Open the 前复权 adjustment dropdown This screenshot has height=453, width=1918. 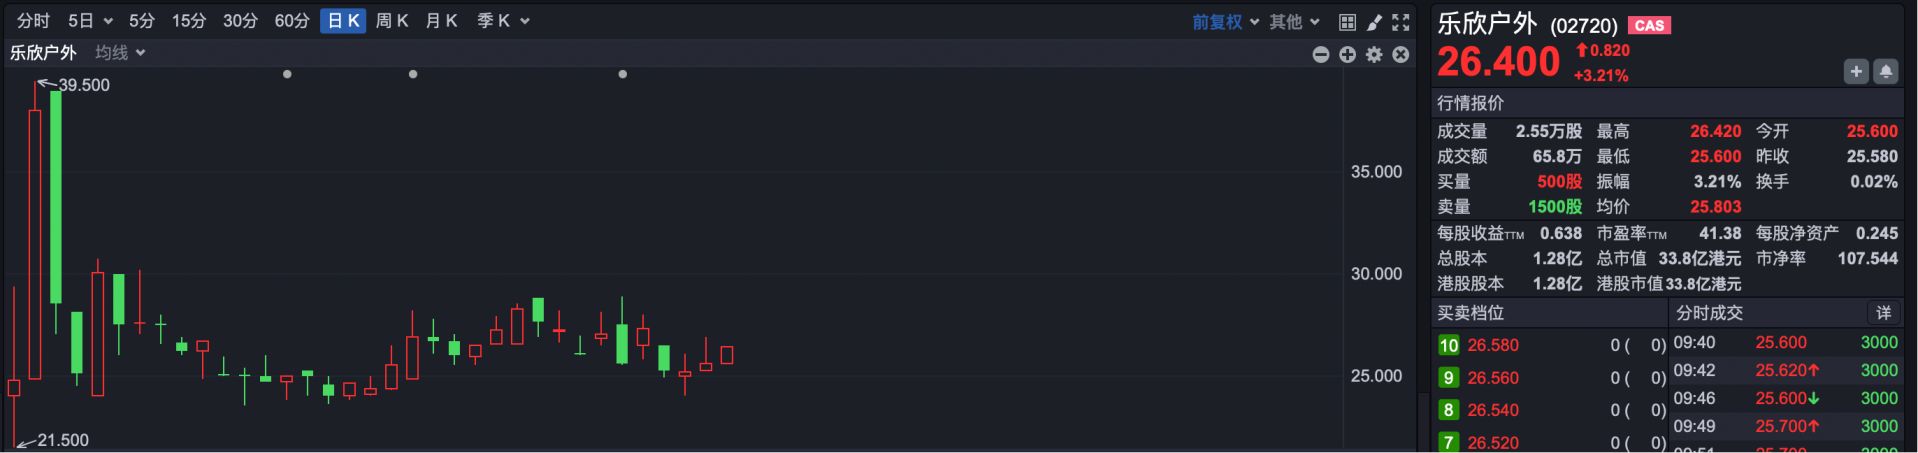pos(1225,22)
